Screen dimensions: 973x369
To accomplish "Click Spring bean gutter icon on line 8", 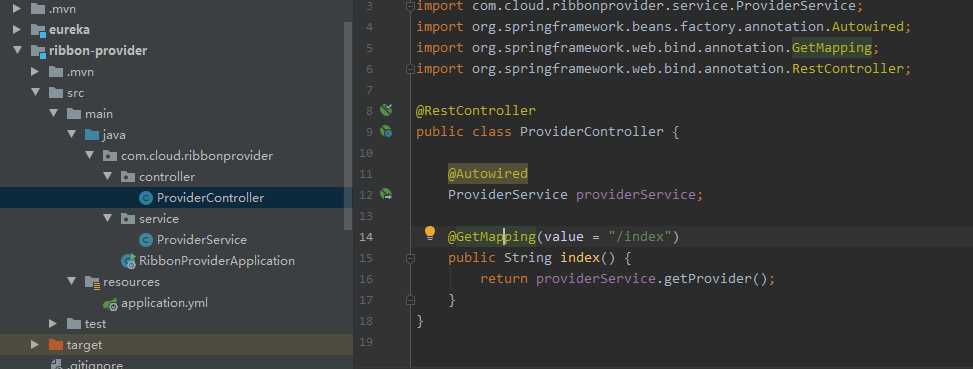I will click(x=386, y=110).
